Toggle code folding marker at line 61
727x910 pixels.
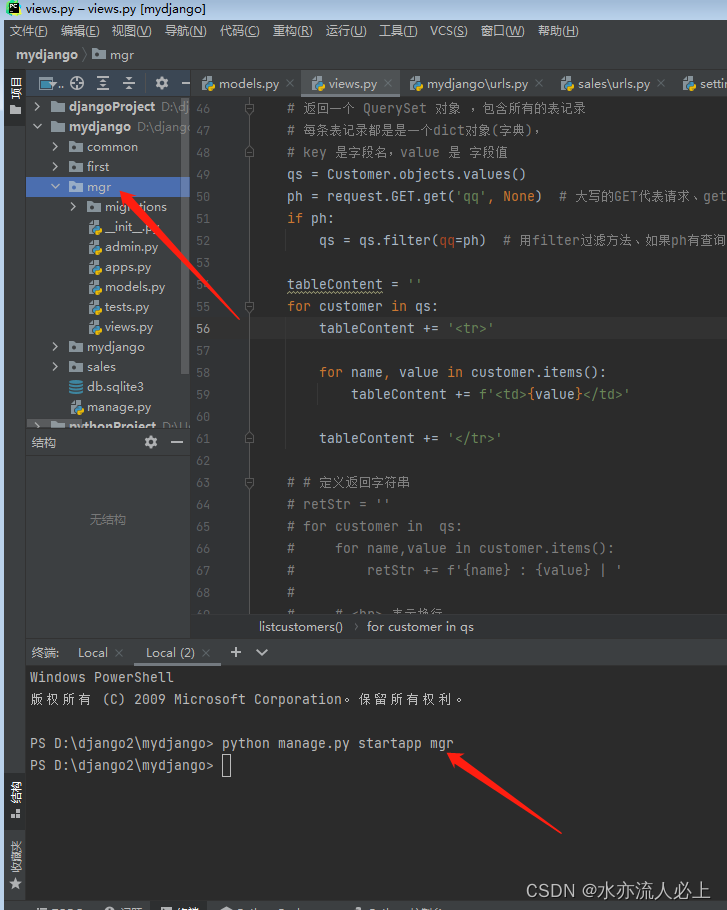tap(249, 438)
